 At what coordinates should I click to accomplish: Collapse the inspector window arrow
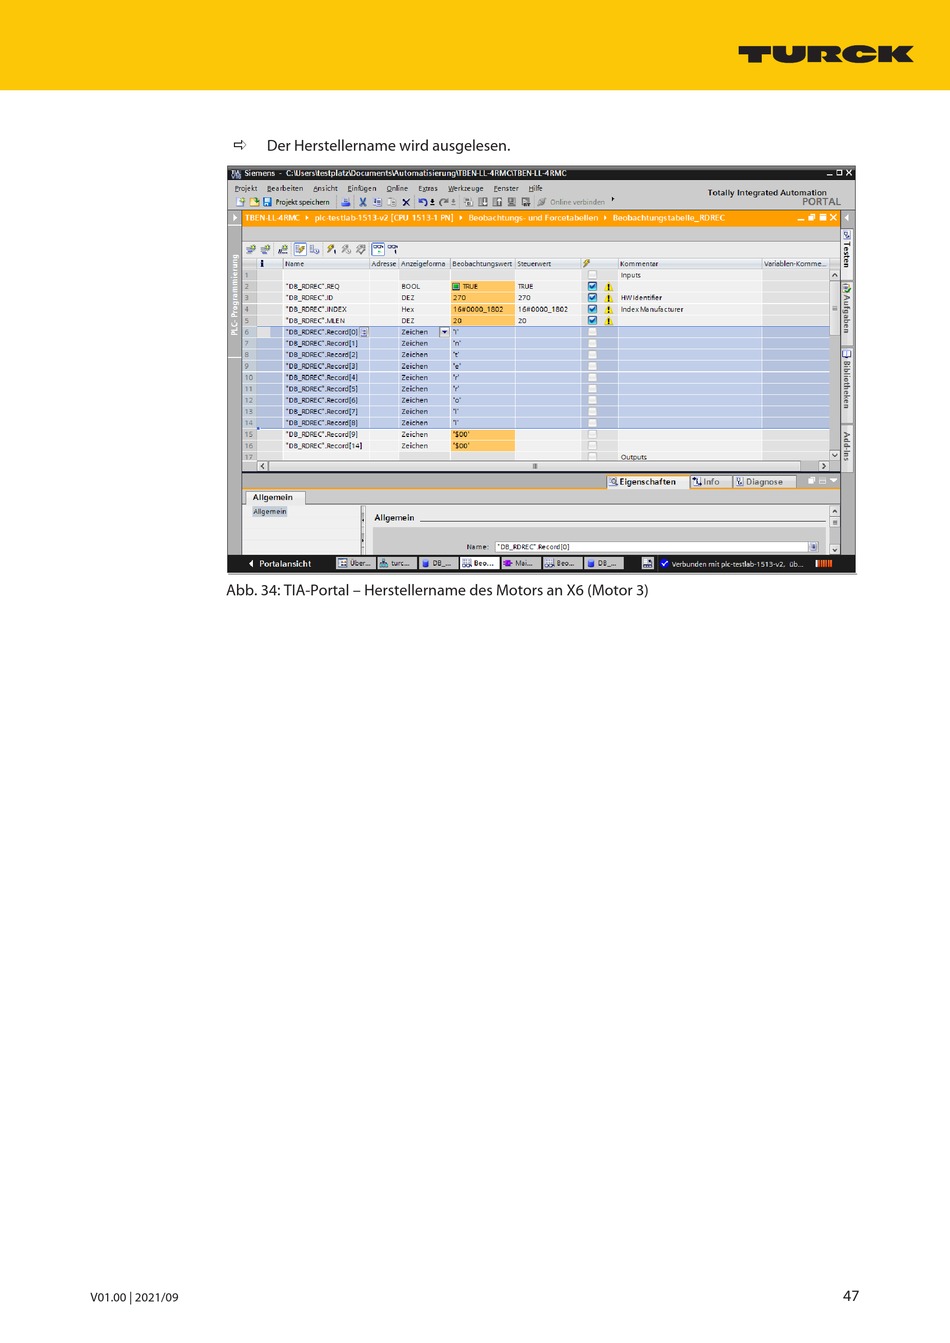pos(834,481)
